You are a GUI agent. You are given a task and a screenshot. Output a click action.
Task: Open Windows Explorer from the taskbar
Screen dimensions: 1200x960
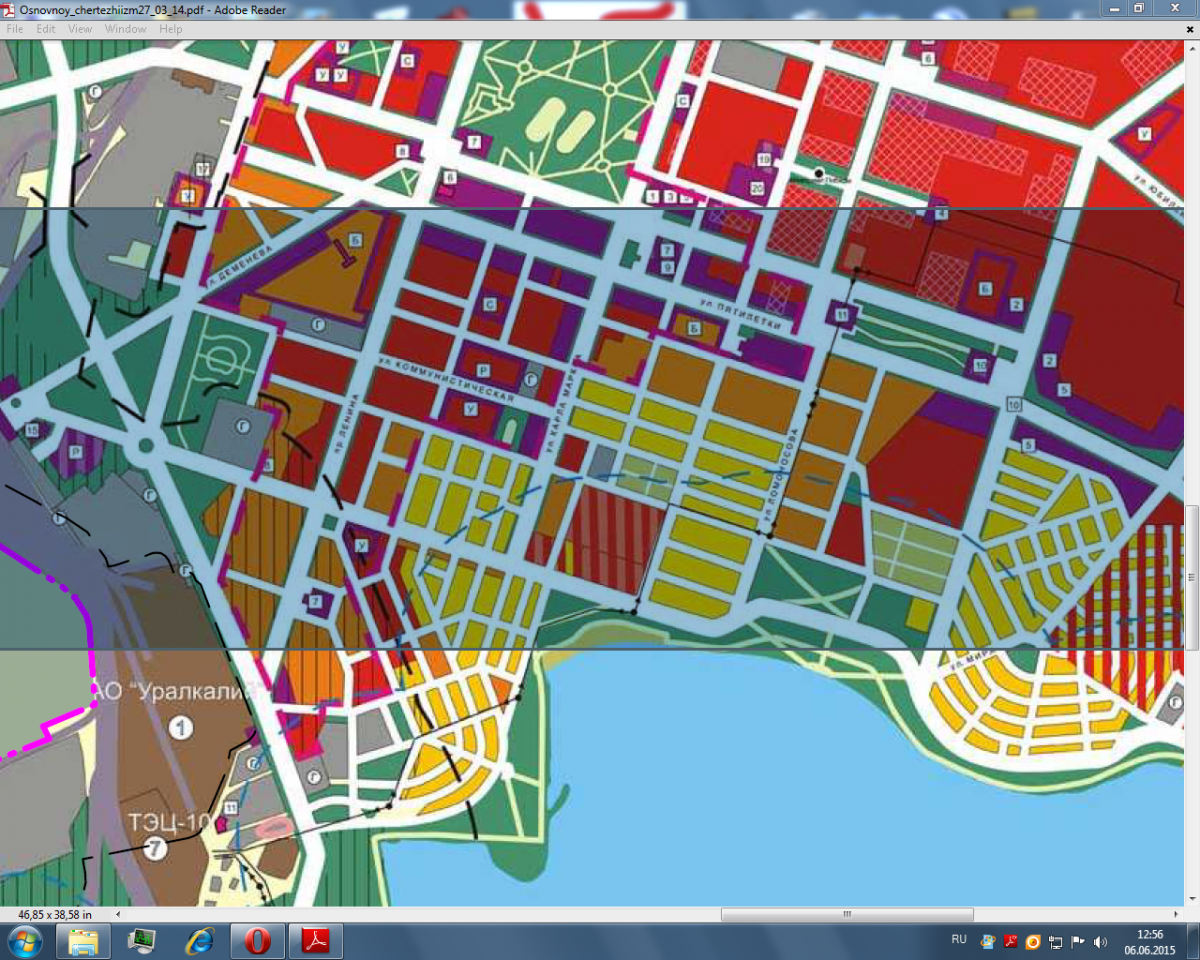coord(83,941)
